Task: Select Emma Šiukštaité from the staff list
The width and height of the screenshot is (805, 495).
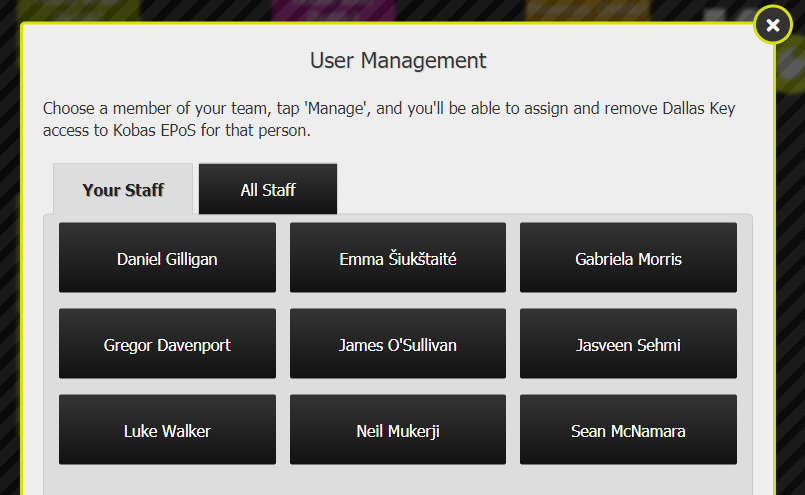Action: click(x=398, y=258)
